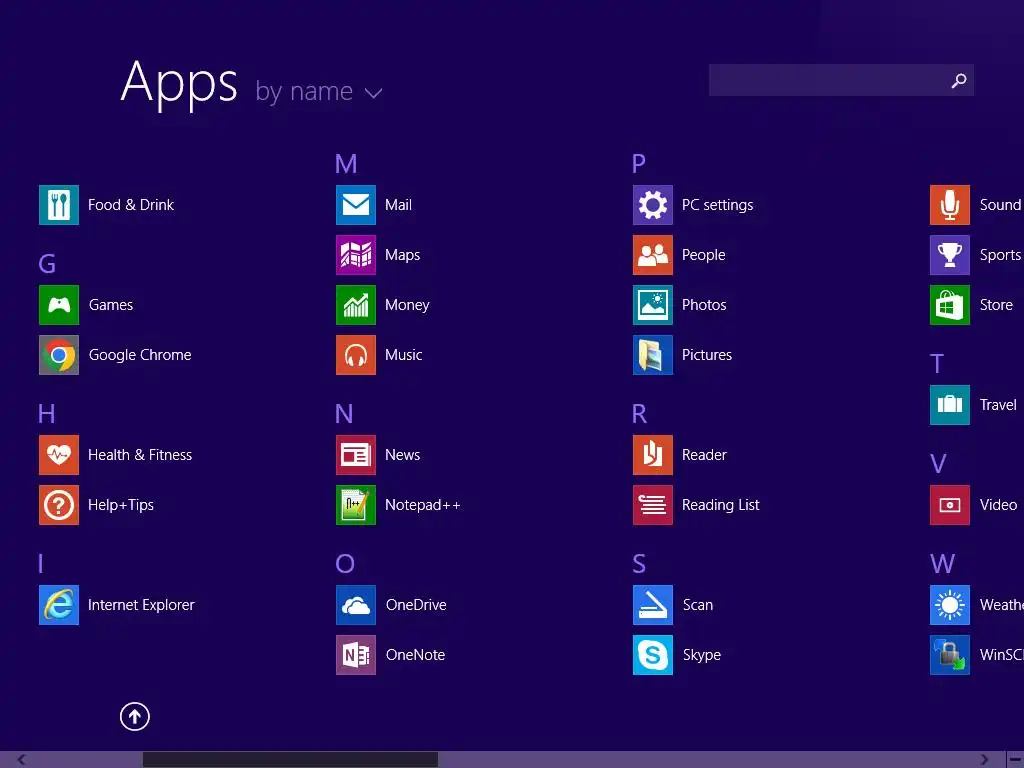
Task: Click the 'OneNote' label text
Action: (x=415, y=654)
